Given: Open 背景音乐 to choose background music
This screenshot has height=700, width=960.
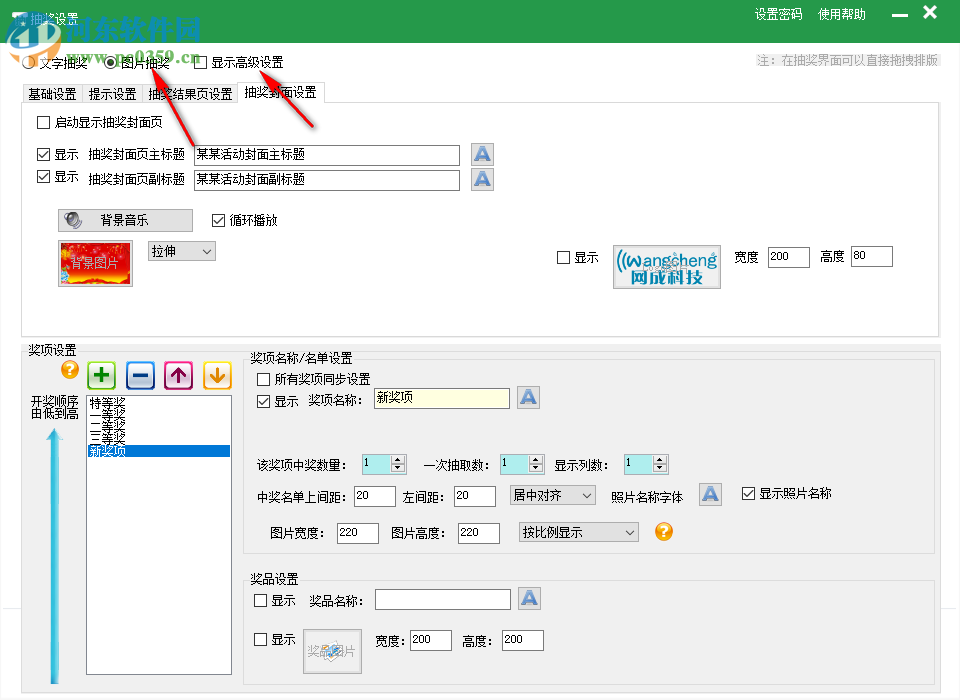Looking at the screenshot, I should pos(125,220).
